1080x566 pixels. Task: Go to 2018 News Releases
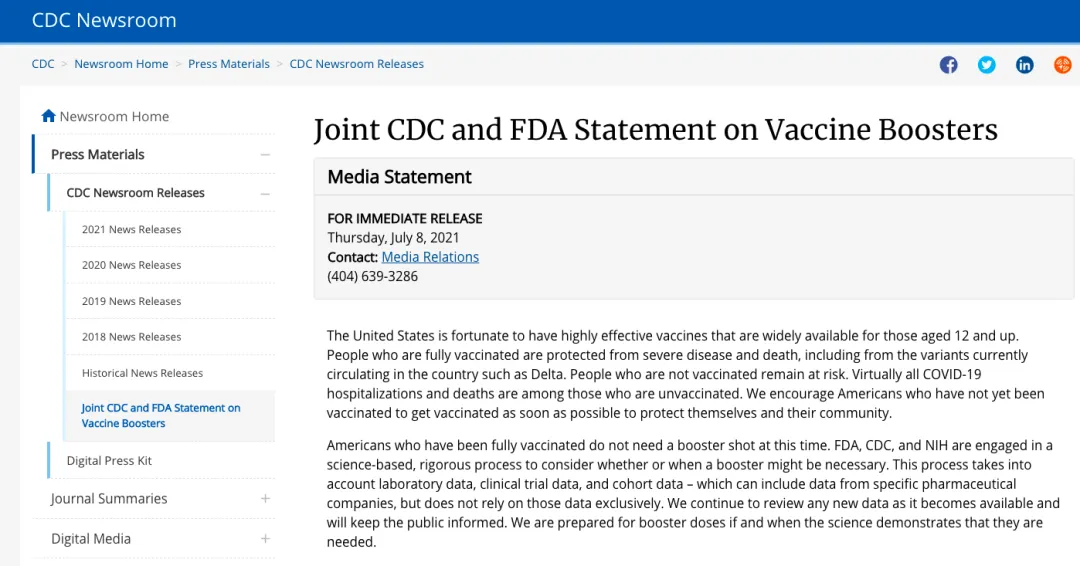click(131, 337)
